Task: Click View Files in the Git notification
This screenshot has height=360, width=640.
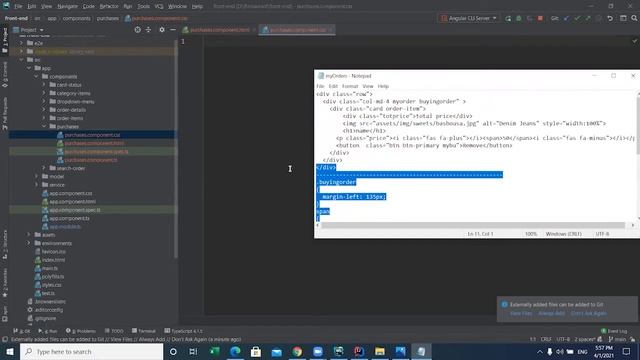Action: 521,313
